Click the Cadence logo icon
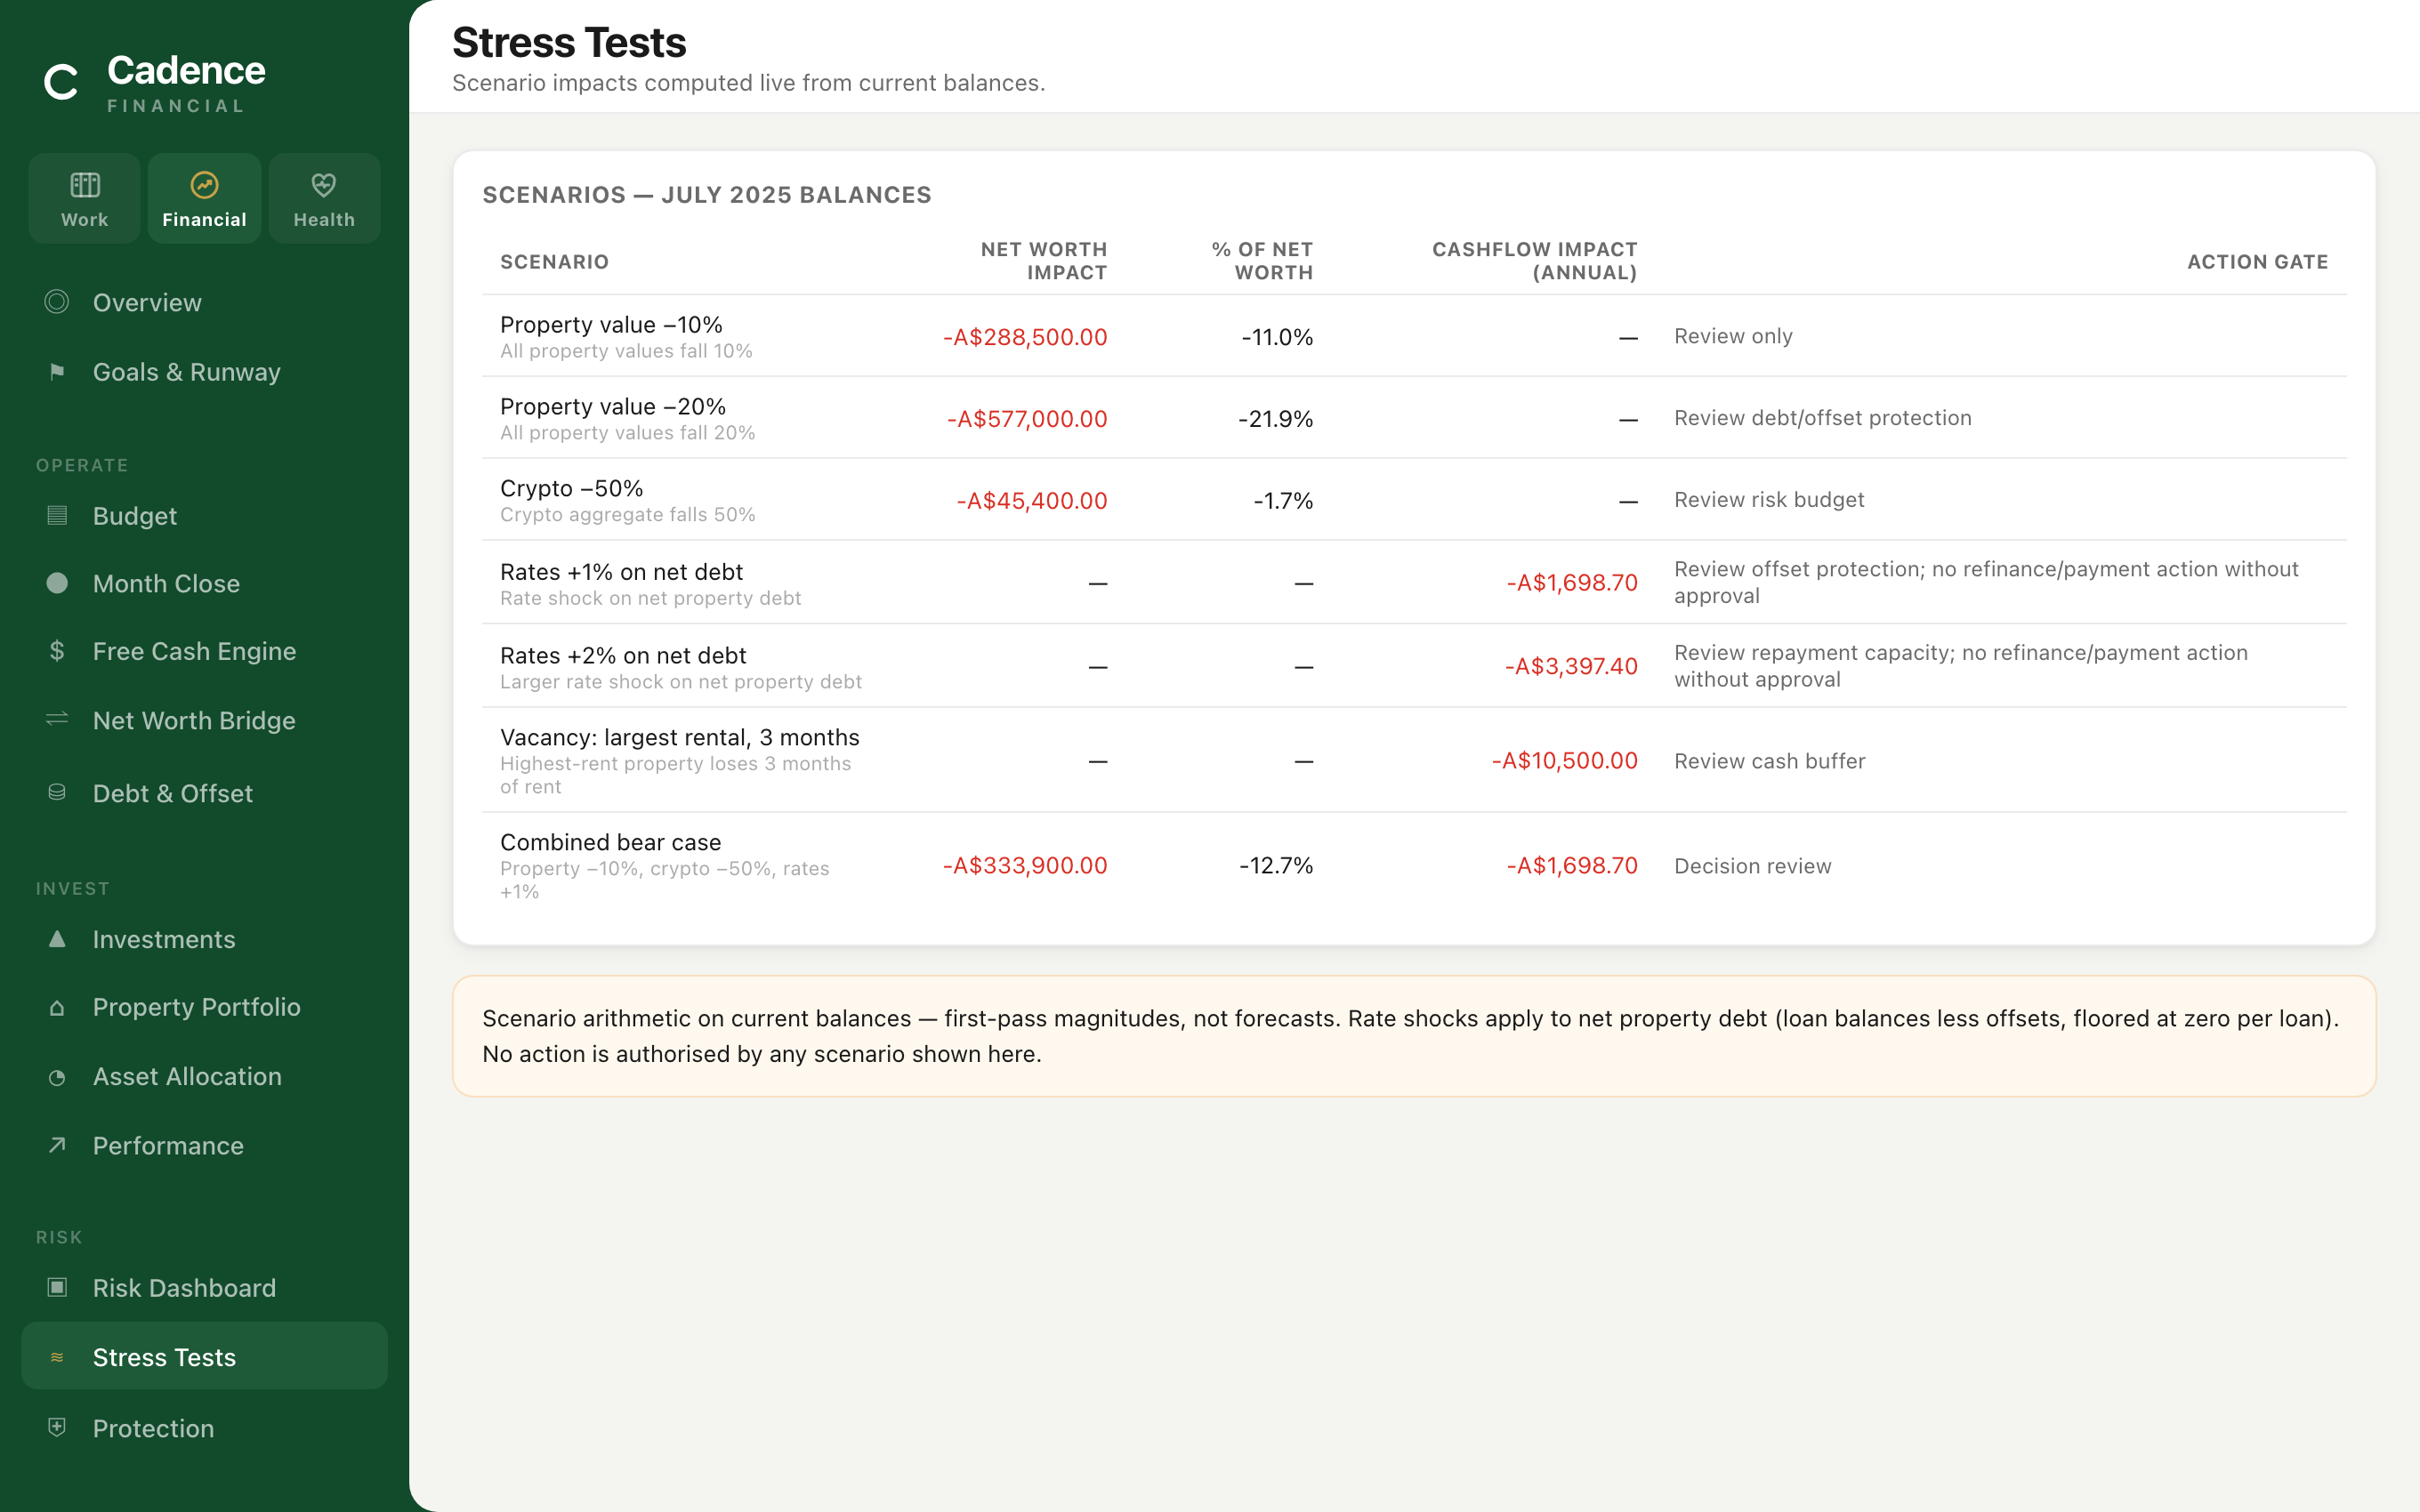This screenshot has width=2420, height=1512. [x=61, y=82]
